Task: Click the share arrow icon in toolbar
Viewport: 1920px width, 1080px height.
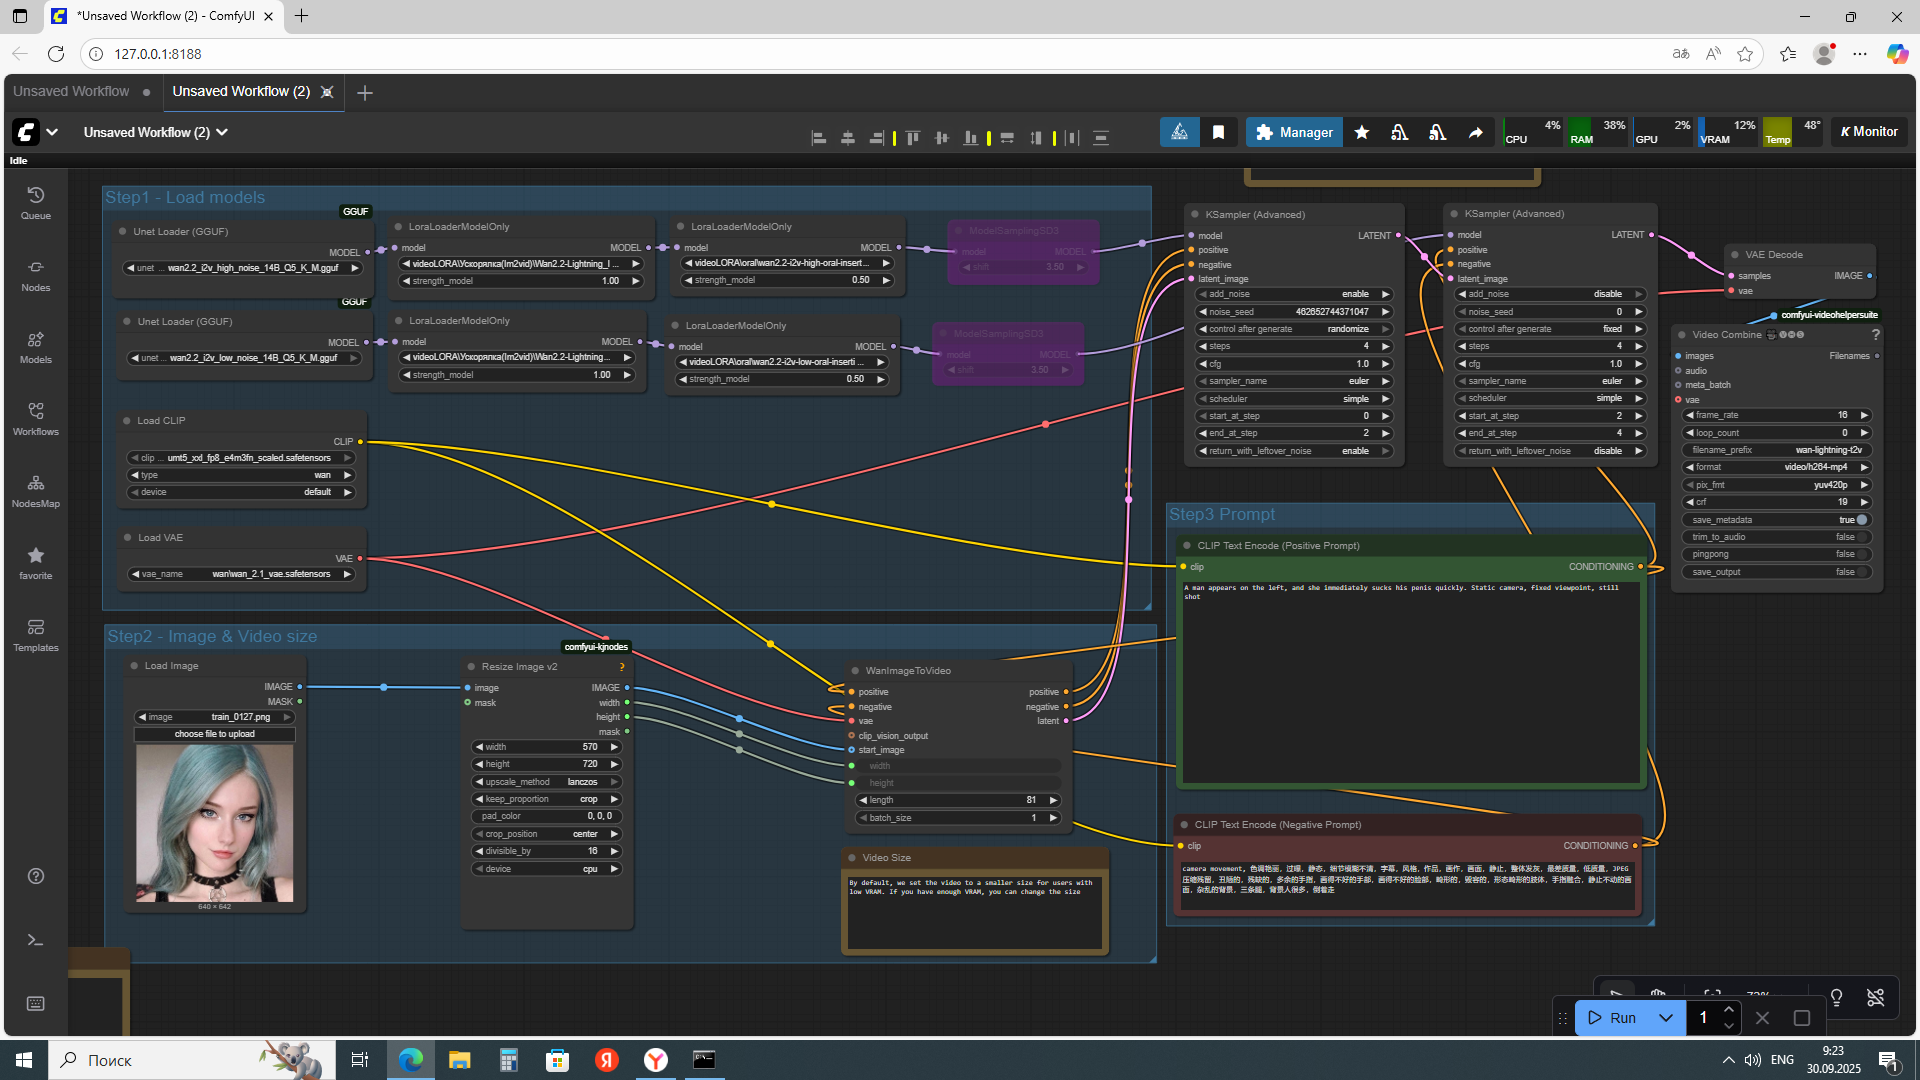Action: [1475, 132]
